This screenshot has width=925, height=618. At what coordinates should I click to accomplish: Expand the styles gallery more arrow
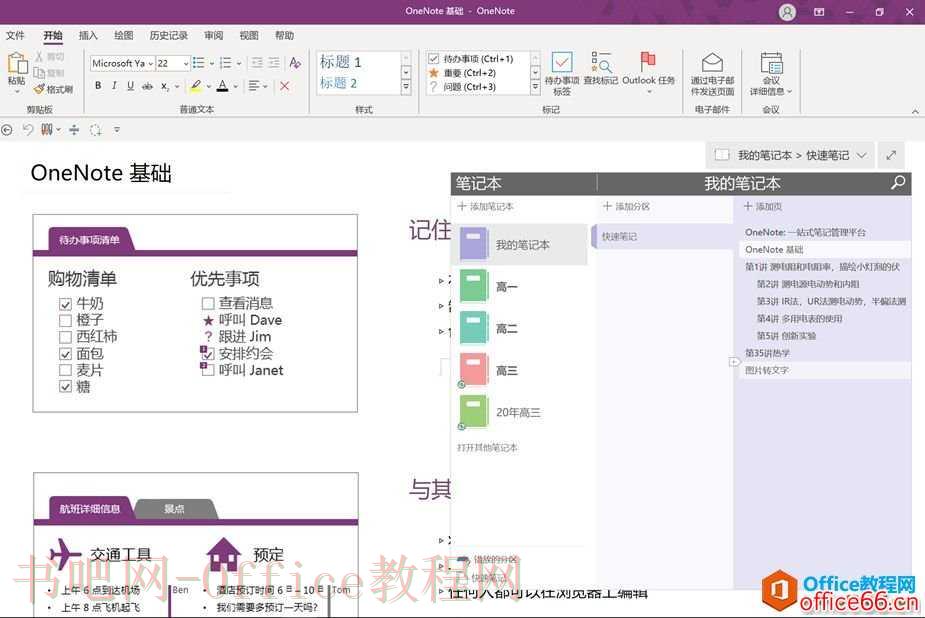pos(406,87)
